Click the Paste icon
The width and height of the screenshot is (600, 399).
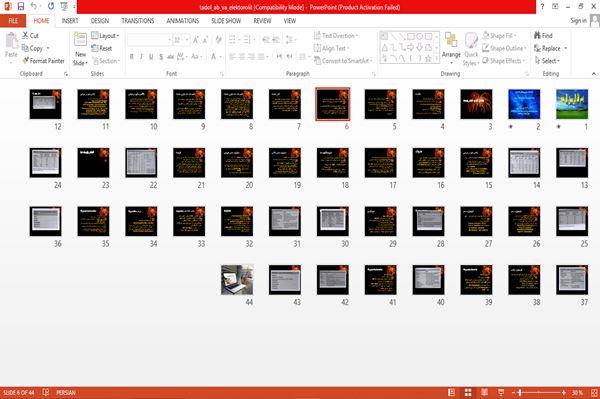pyautogui.click(x=11, y=41)
